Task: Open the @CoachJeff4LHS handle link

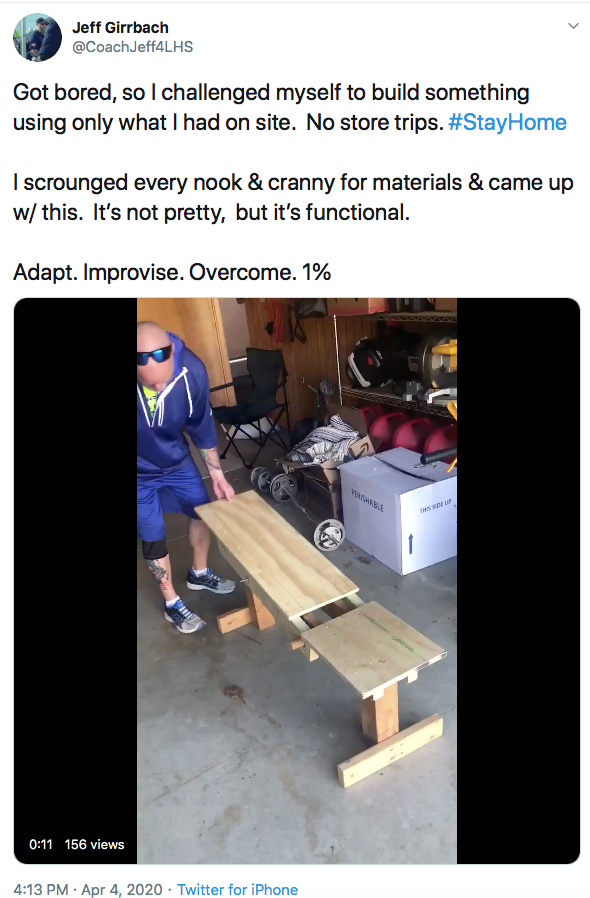Action: pos(132,47)
